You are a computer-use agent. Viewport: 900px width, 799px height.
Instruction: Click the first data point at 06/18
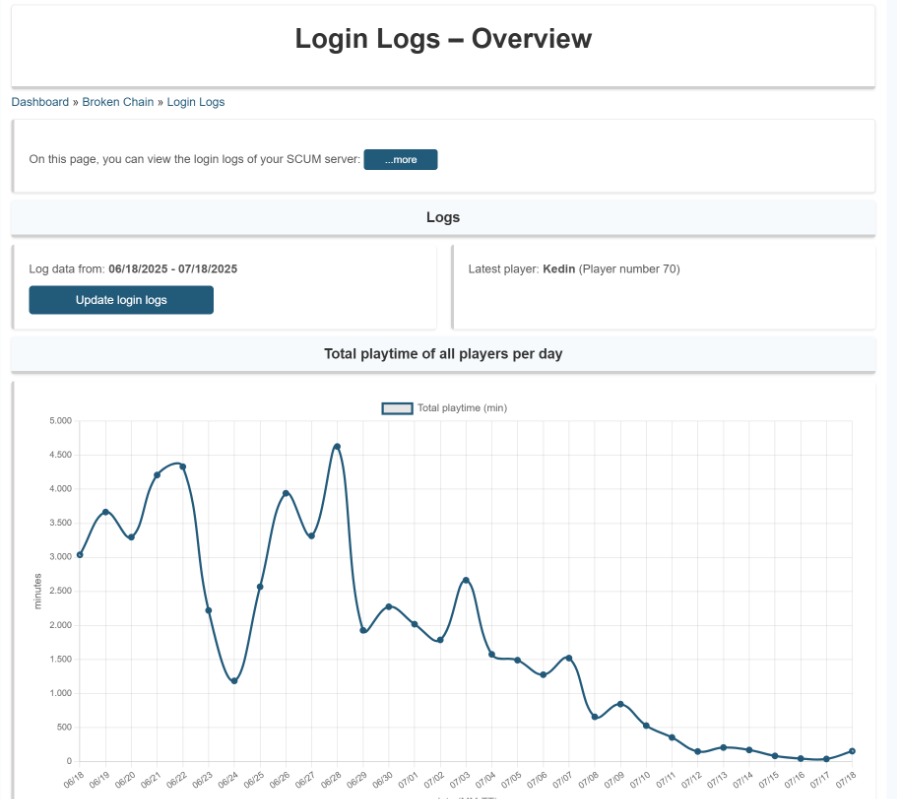pos(80,555)
